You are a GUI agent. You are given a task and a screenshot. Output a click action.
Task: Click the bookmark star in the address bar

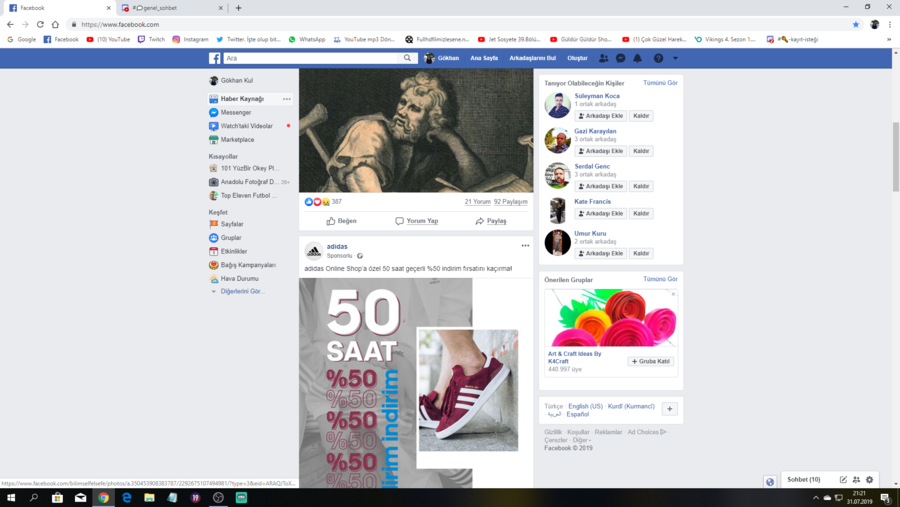(856, 25)
